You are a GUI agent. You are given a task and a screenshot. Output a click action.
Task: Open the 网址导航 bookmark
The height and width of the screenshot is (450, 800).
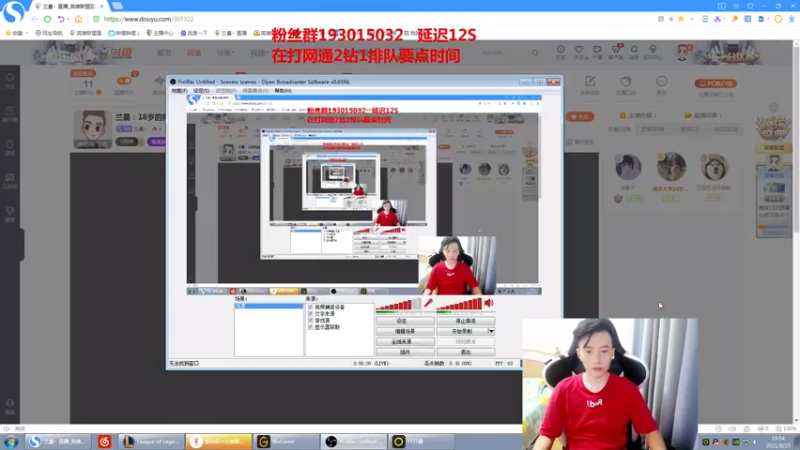click(49, 33)
